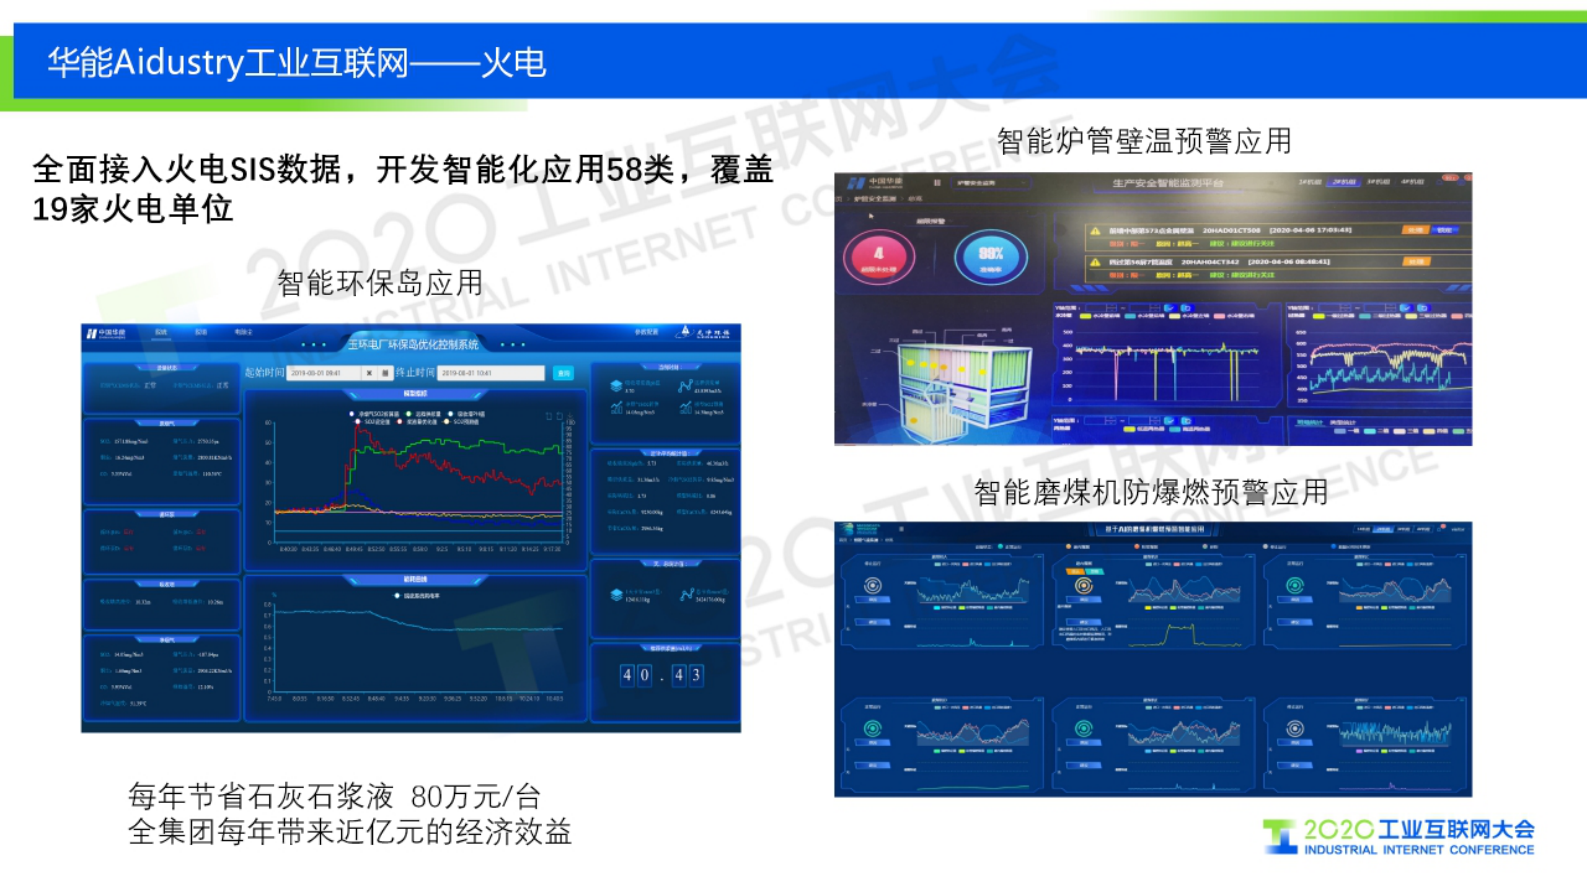
Task: Click the end time field showing 2019-08-01 10:41
Action: pyautogui.click(x=490, y=373)
